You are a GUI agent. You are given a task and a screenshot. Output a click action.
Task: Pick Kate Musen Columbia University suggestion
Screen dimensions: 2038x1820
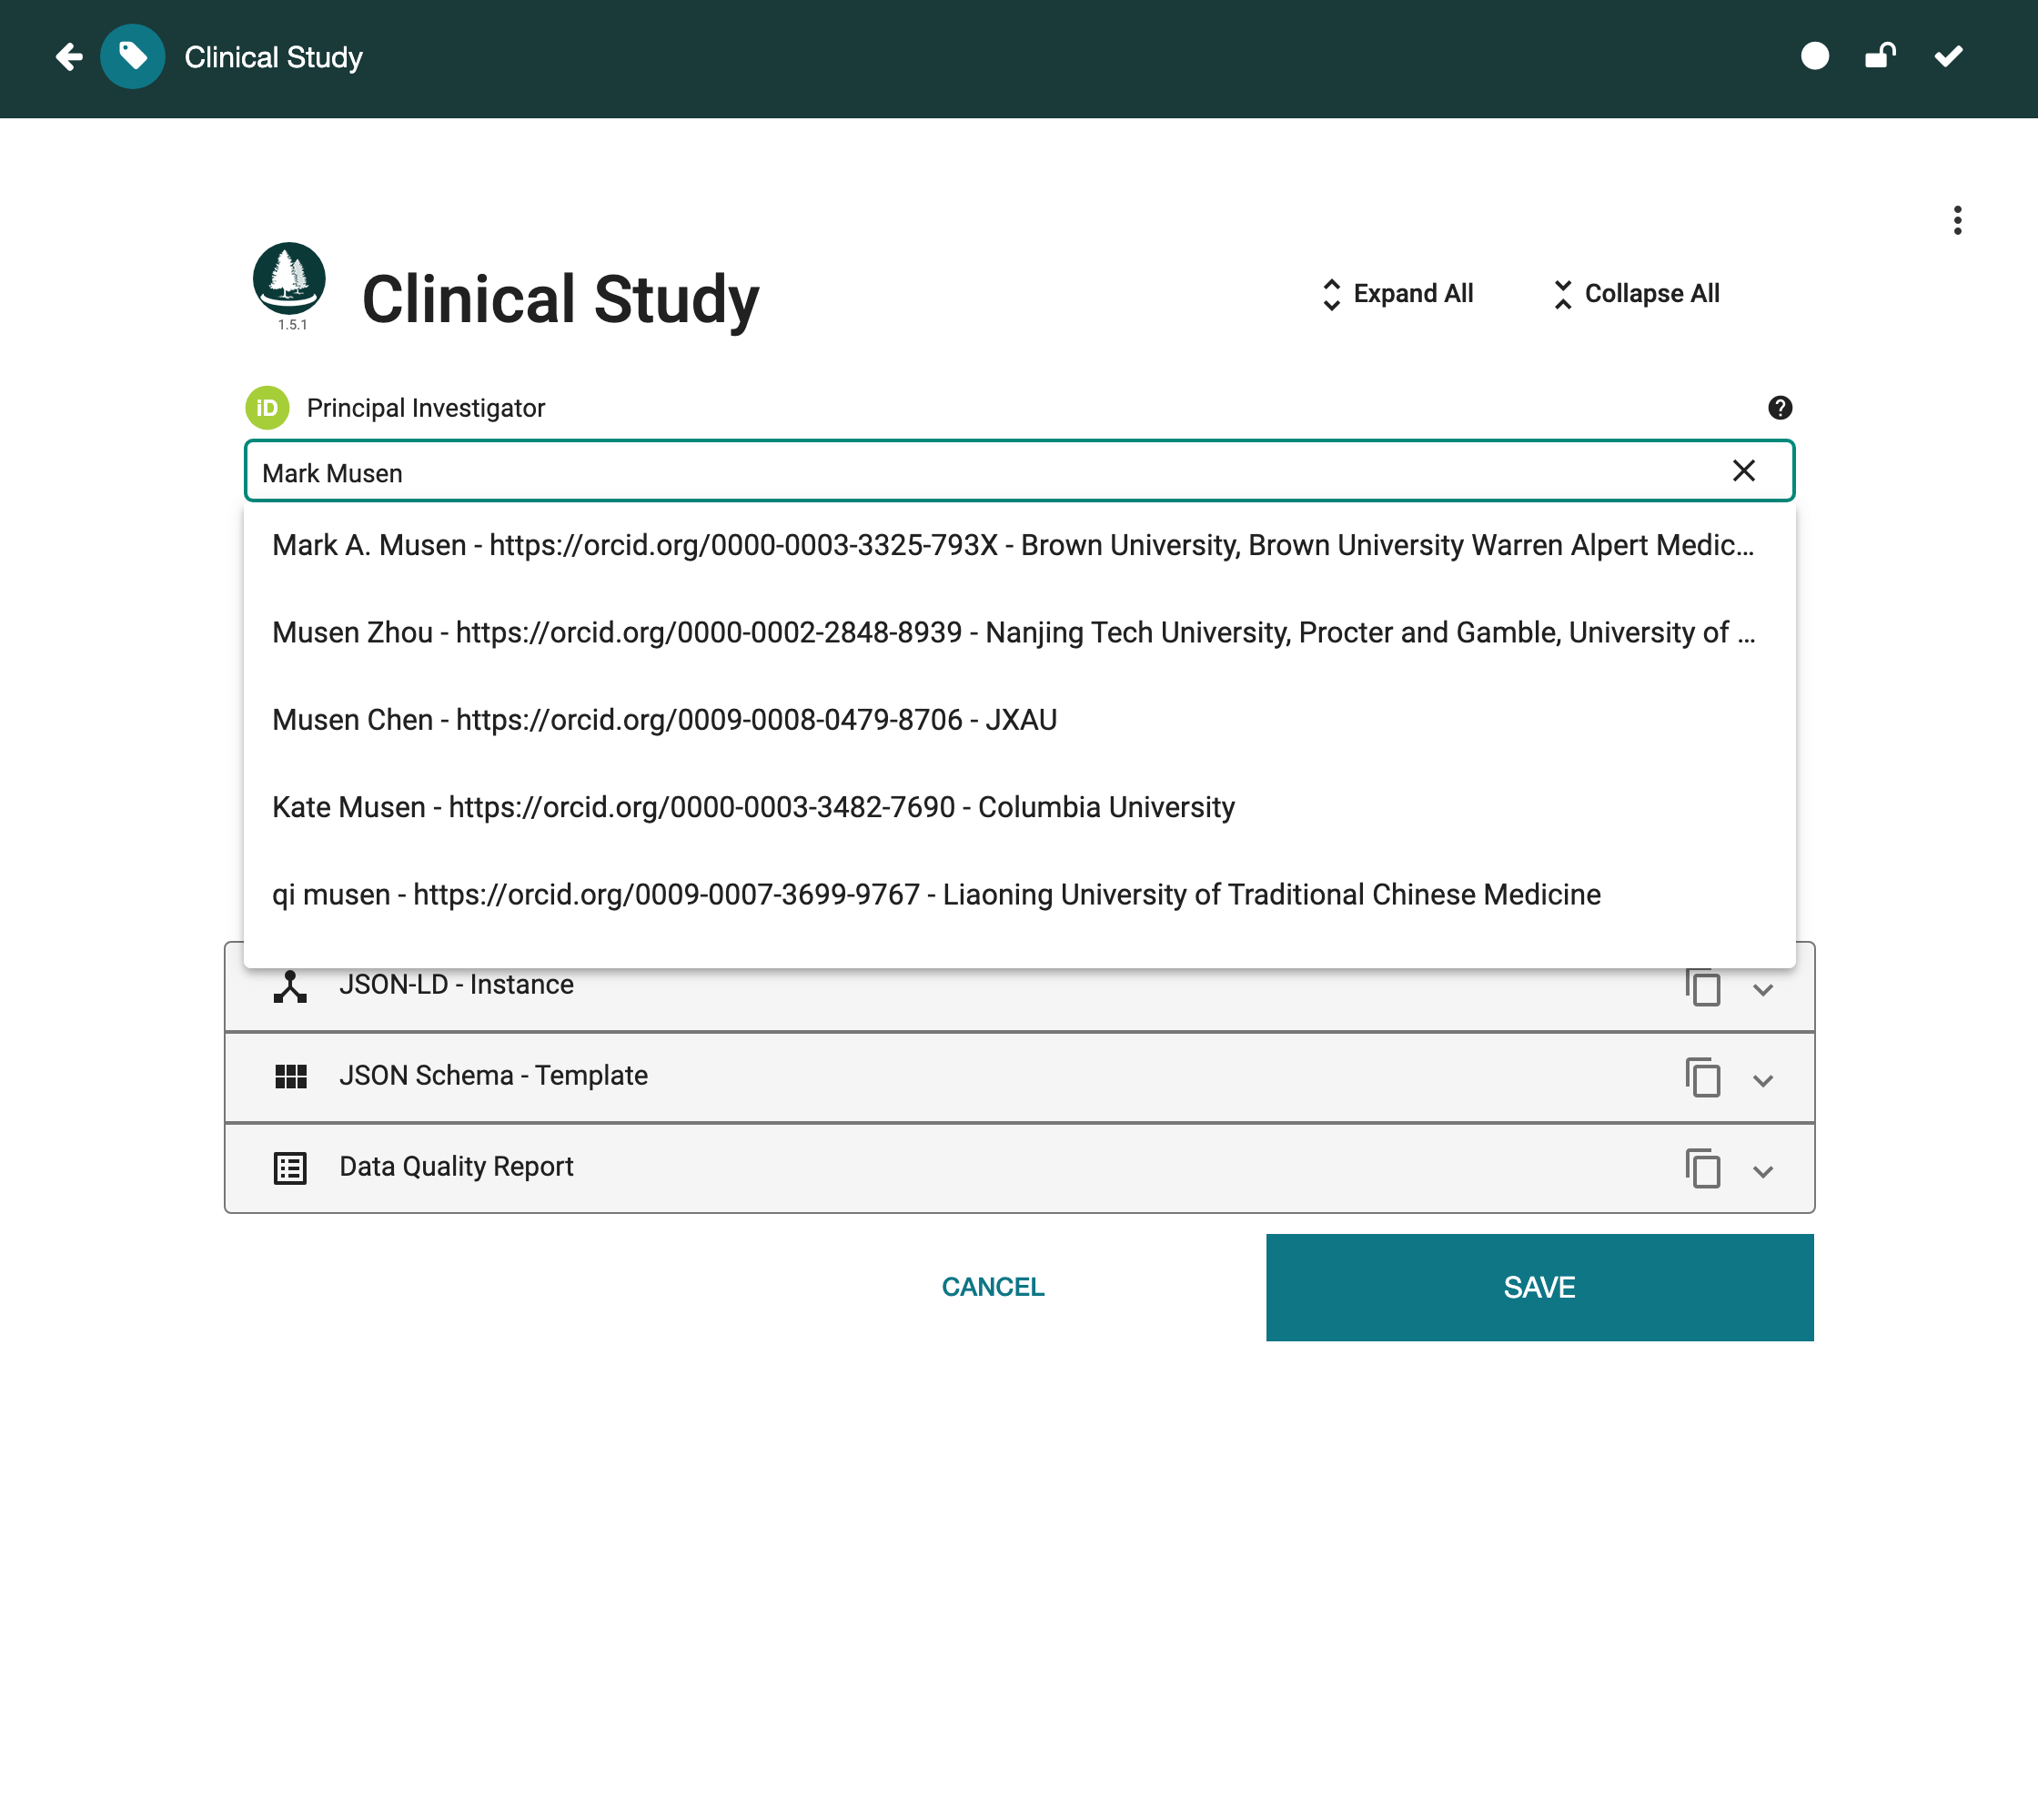(x=1019, y=807)
